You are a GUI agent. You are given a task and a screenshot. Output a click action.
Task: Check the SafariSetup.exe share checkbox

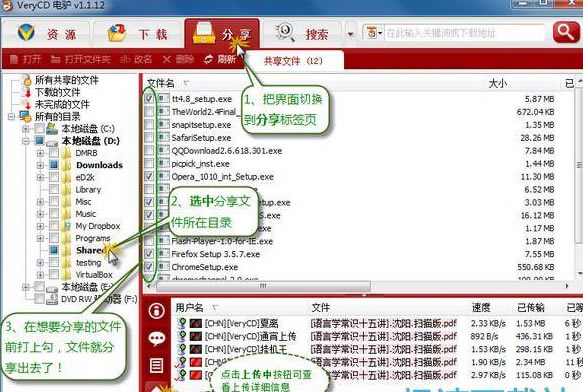149,138
